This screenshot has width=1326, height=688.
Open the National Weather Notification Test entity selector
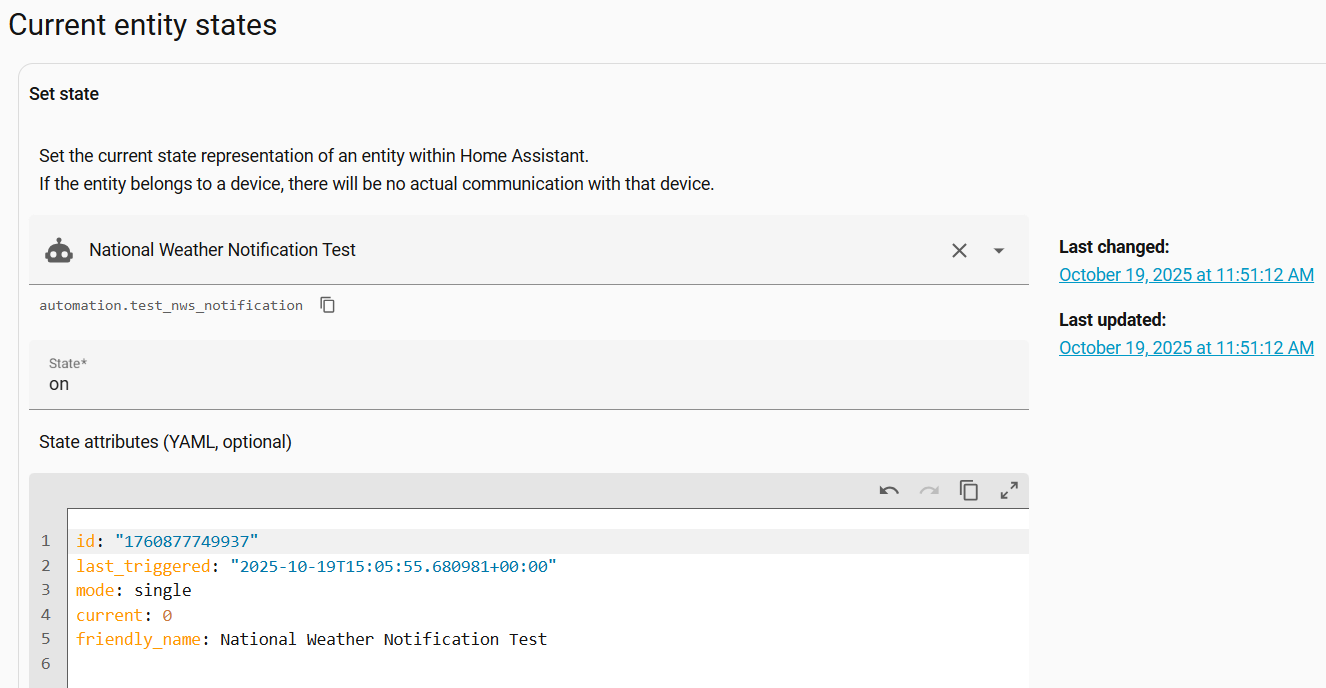tap(500, 250)
